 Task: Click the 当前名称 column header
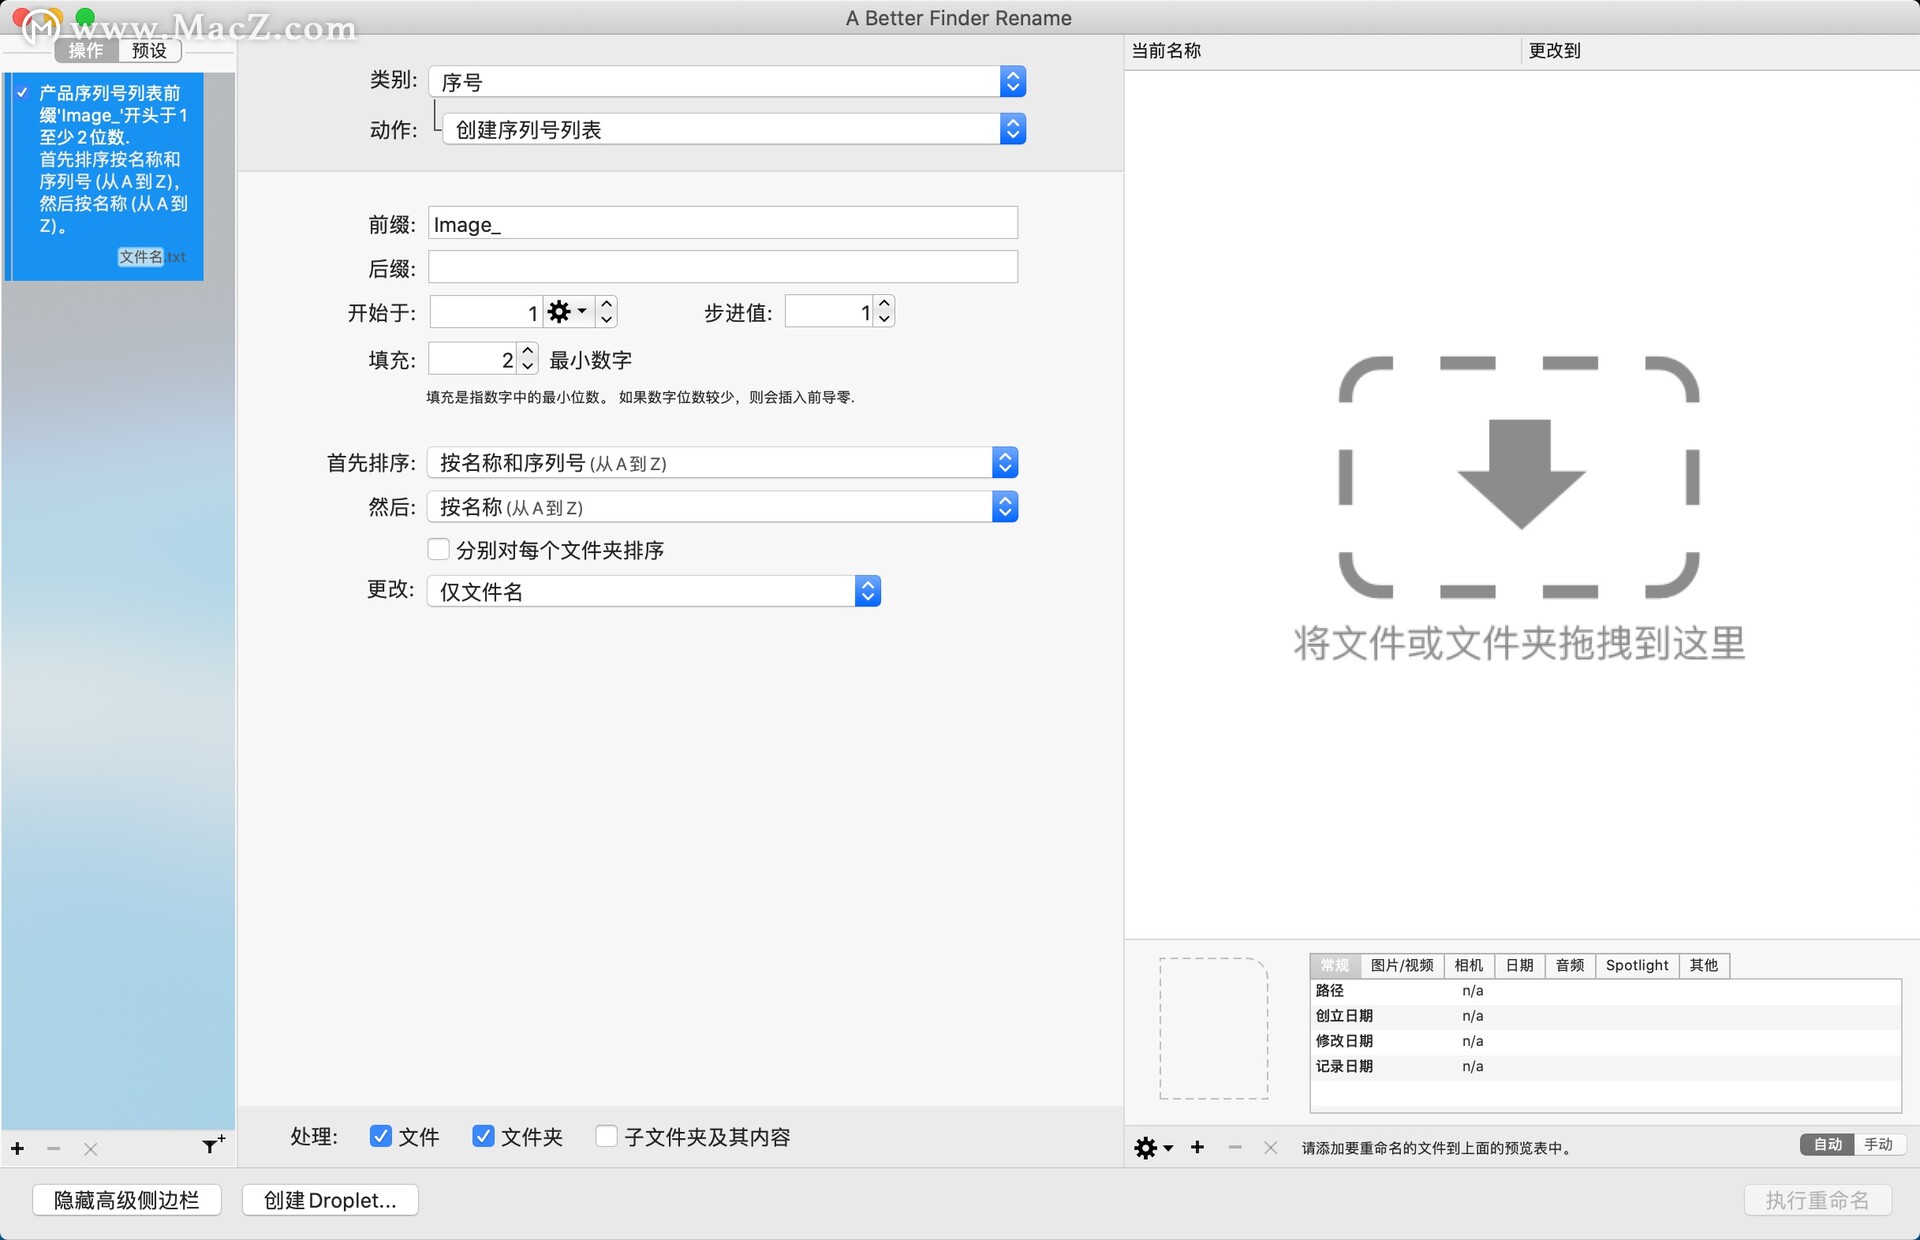1322,51
